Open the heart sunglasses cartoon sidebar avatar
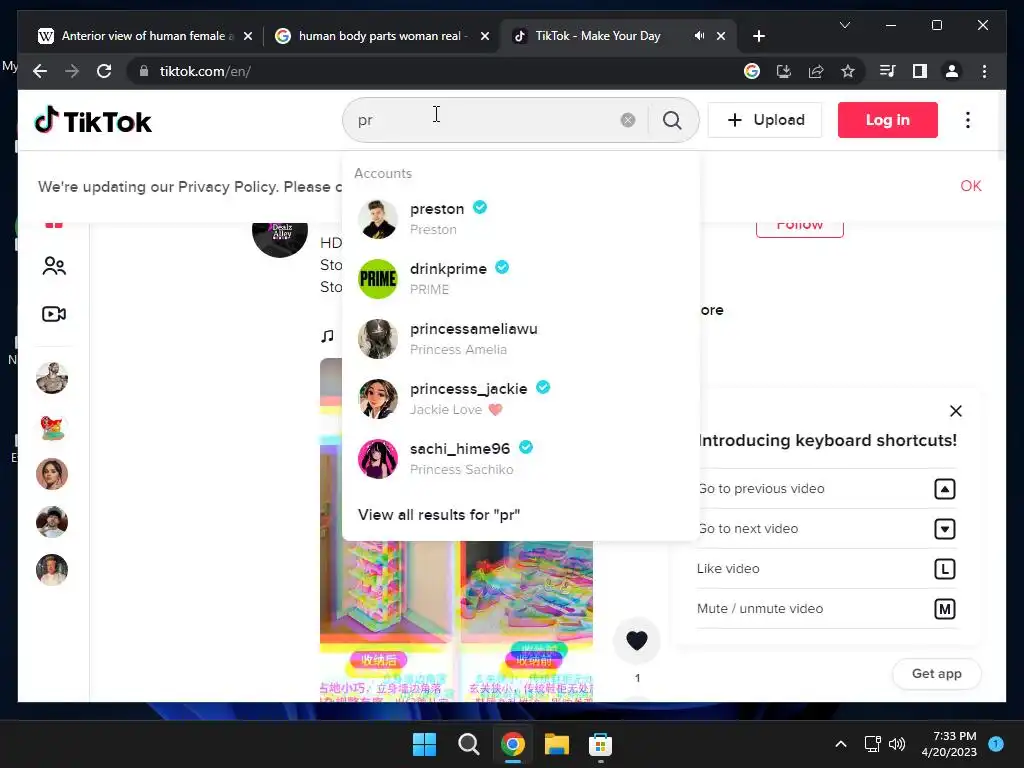 tap(52, 426)
